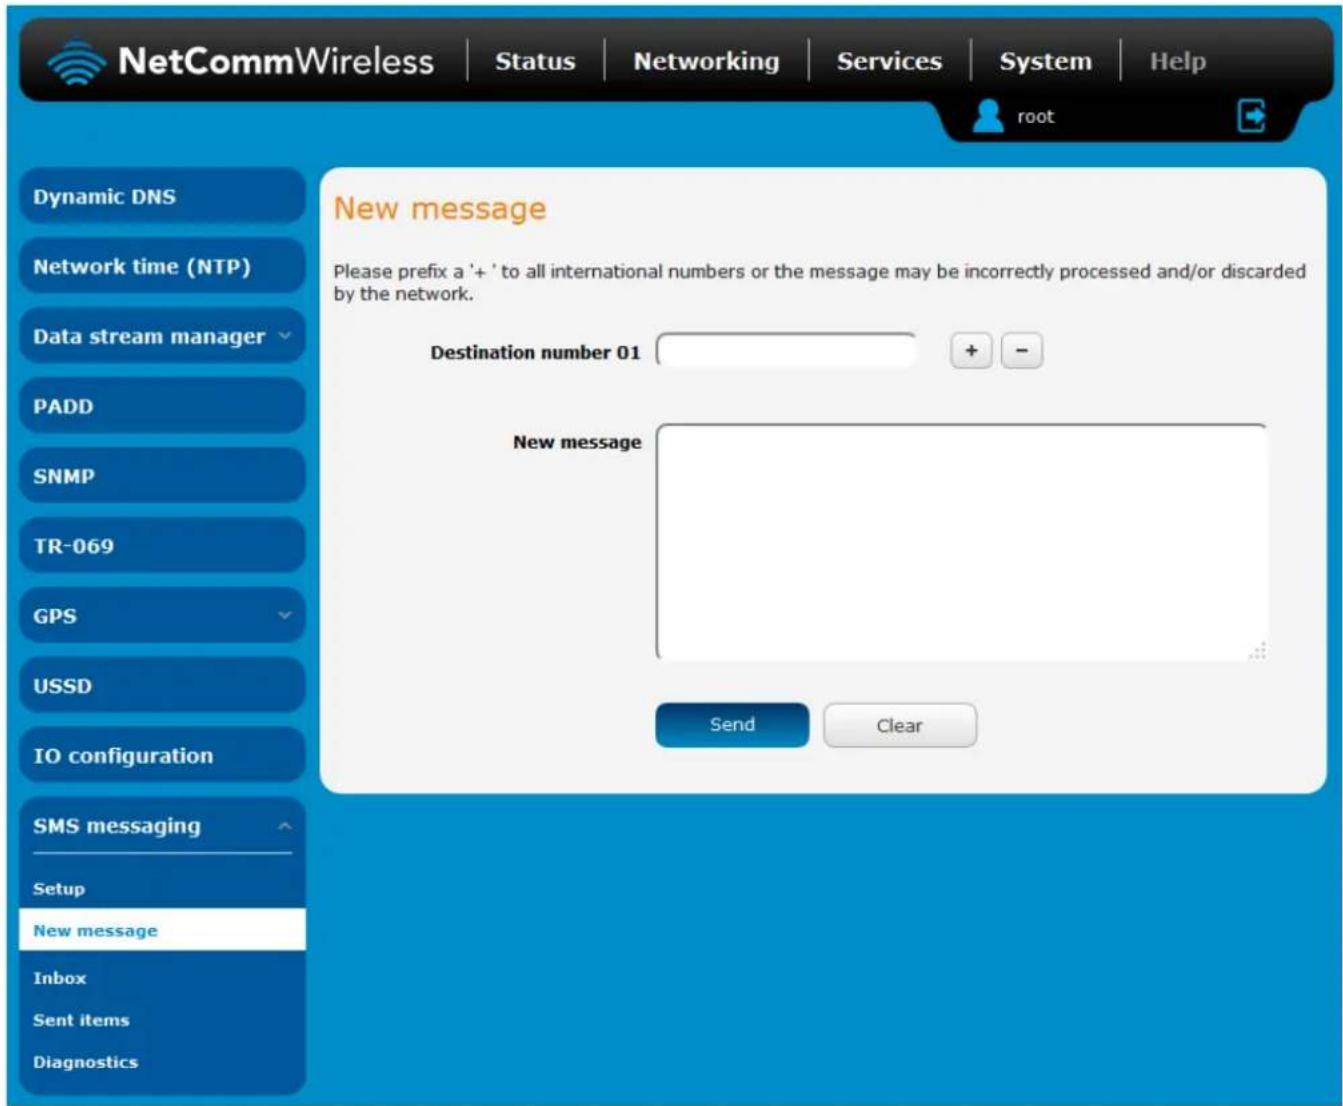Open the System menu
1343x1106 pixels.
[1045, 62]
